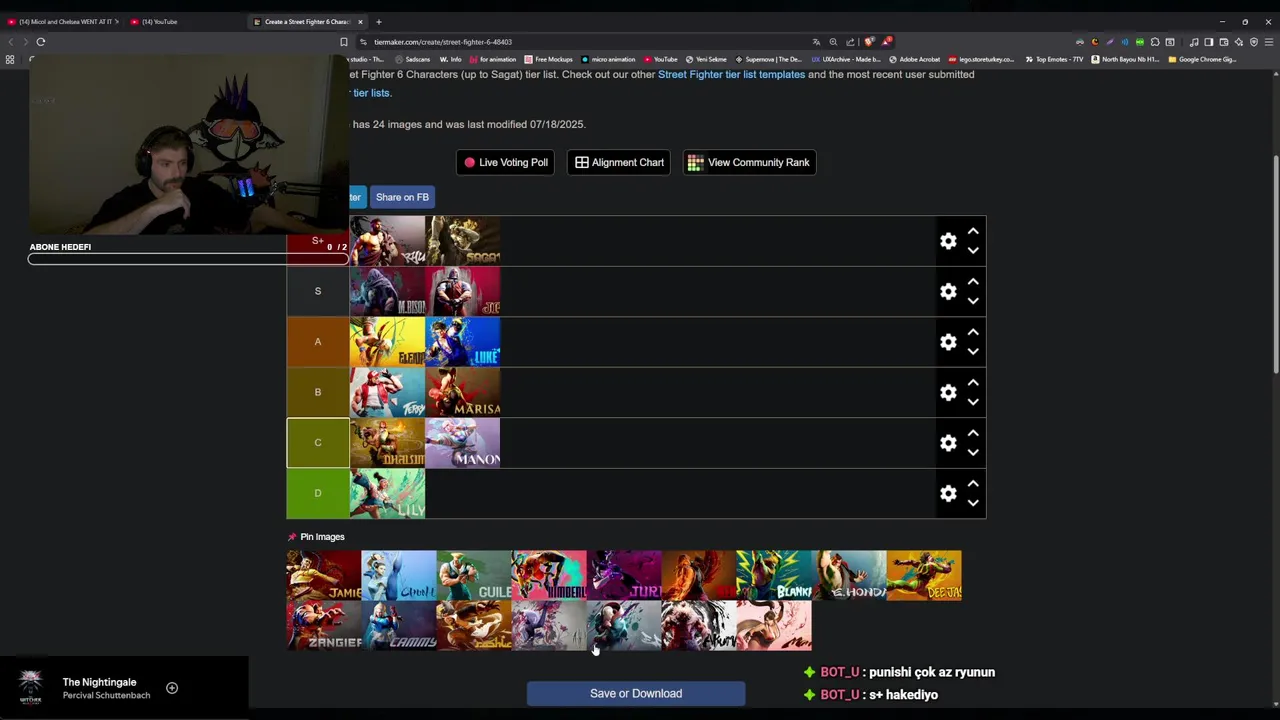Move D tier row down
The image size is (1280, 720).
pos(973,503)
